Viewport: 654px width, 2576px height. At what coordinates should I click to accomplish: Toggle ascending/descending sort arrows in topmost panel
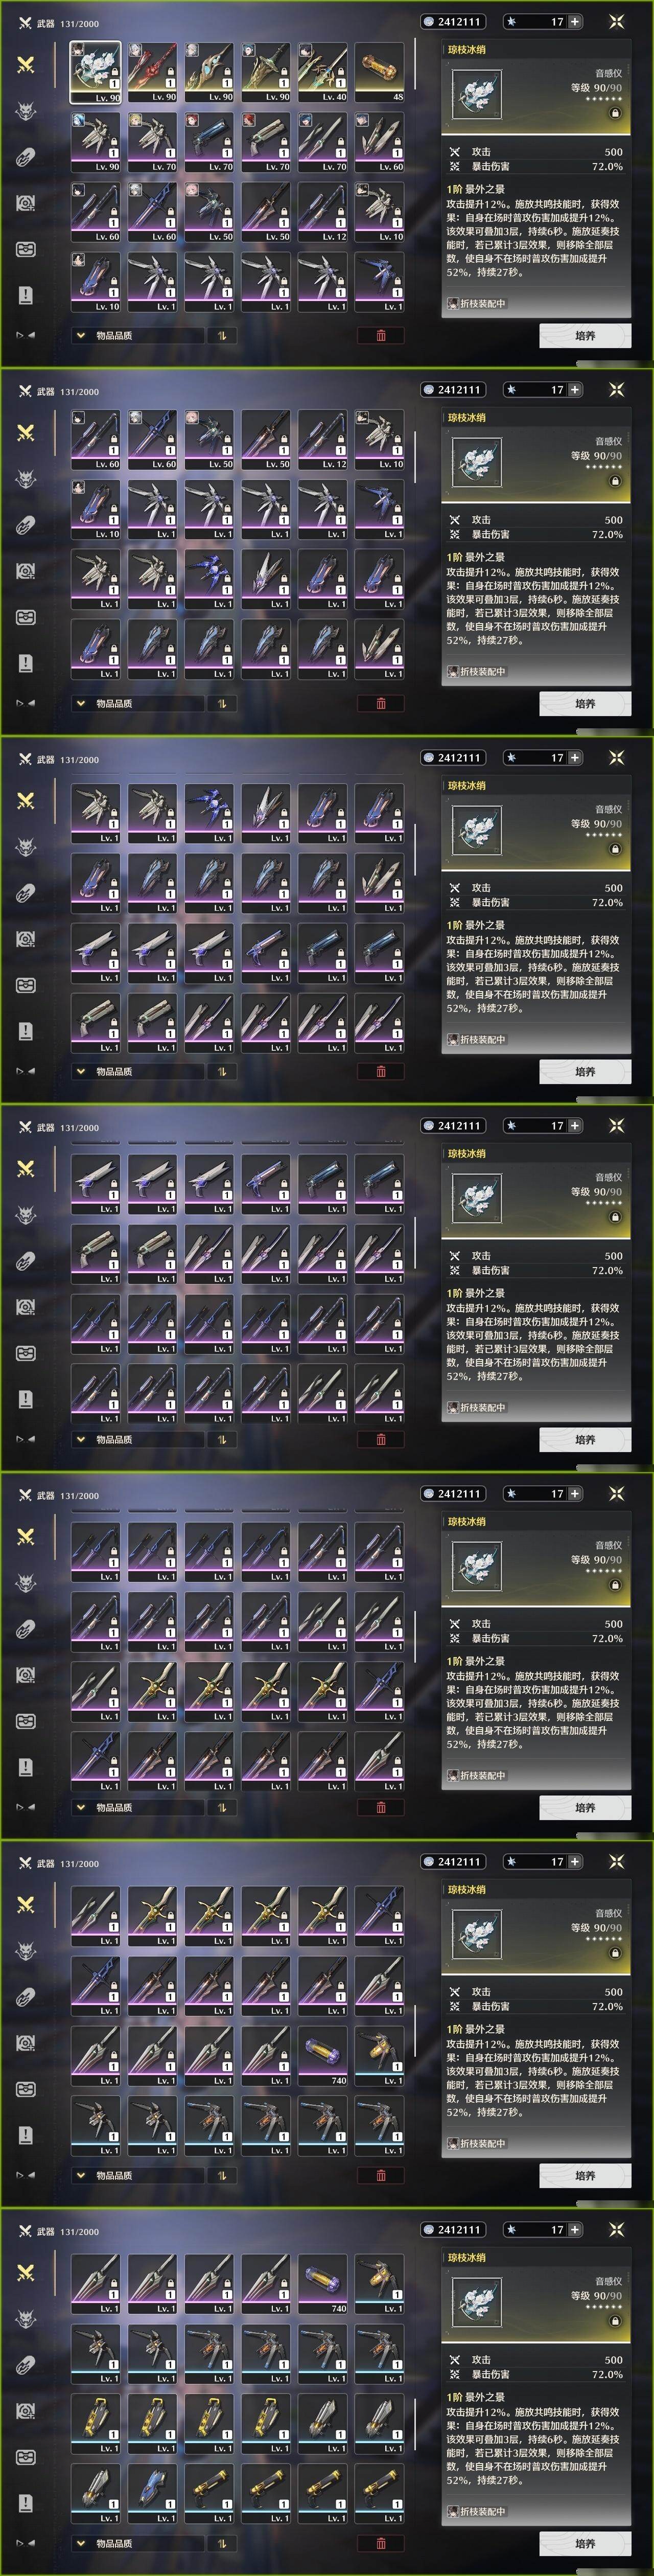click(x=221, y=335)
